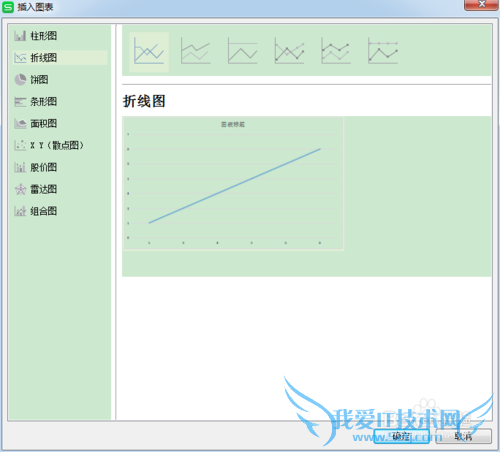The image size is (500, 452).
Task: Click the 股价图 stock chart icon
Action: pyautogui.click(x=20, y=167)
